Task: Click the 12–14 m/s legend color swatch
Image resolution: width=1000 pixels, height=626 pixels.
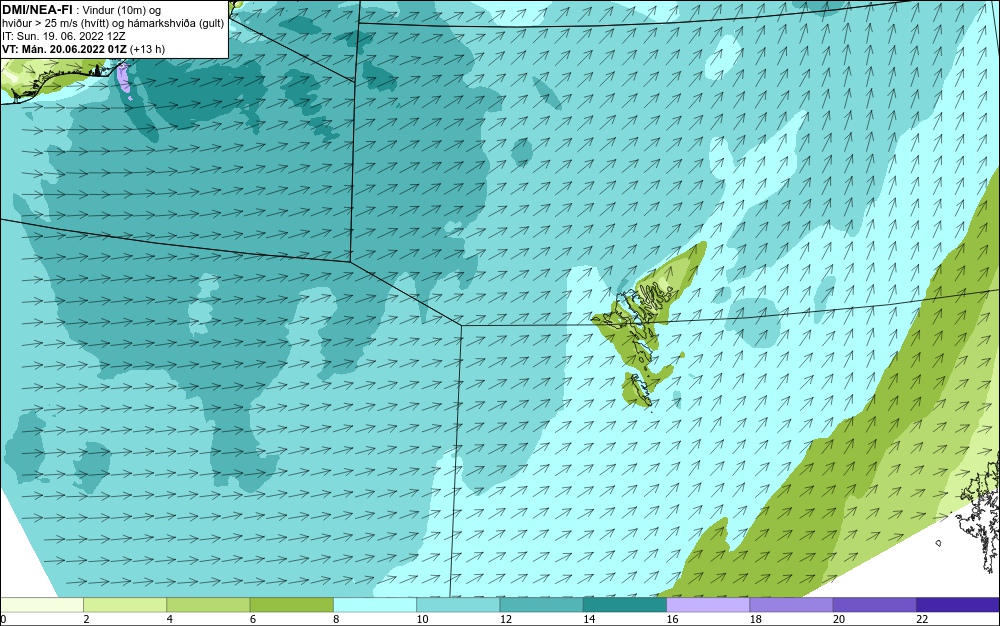Action: [541, 605]
